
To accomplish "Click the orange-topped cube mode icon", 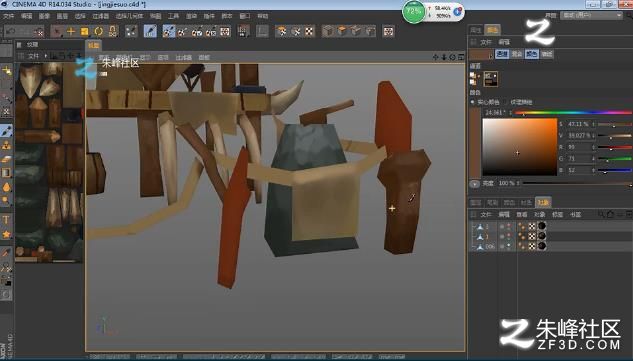I will tap(342, 31).
